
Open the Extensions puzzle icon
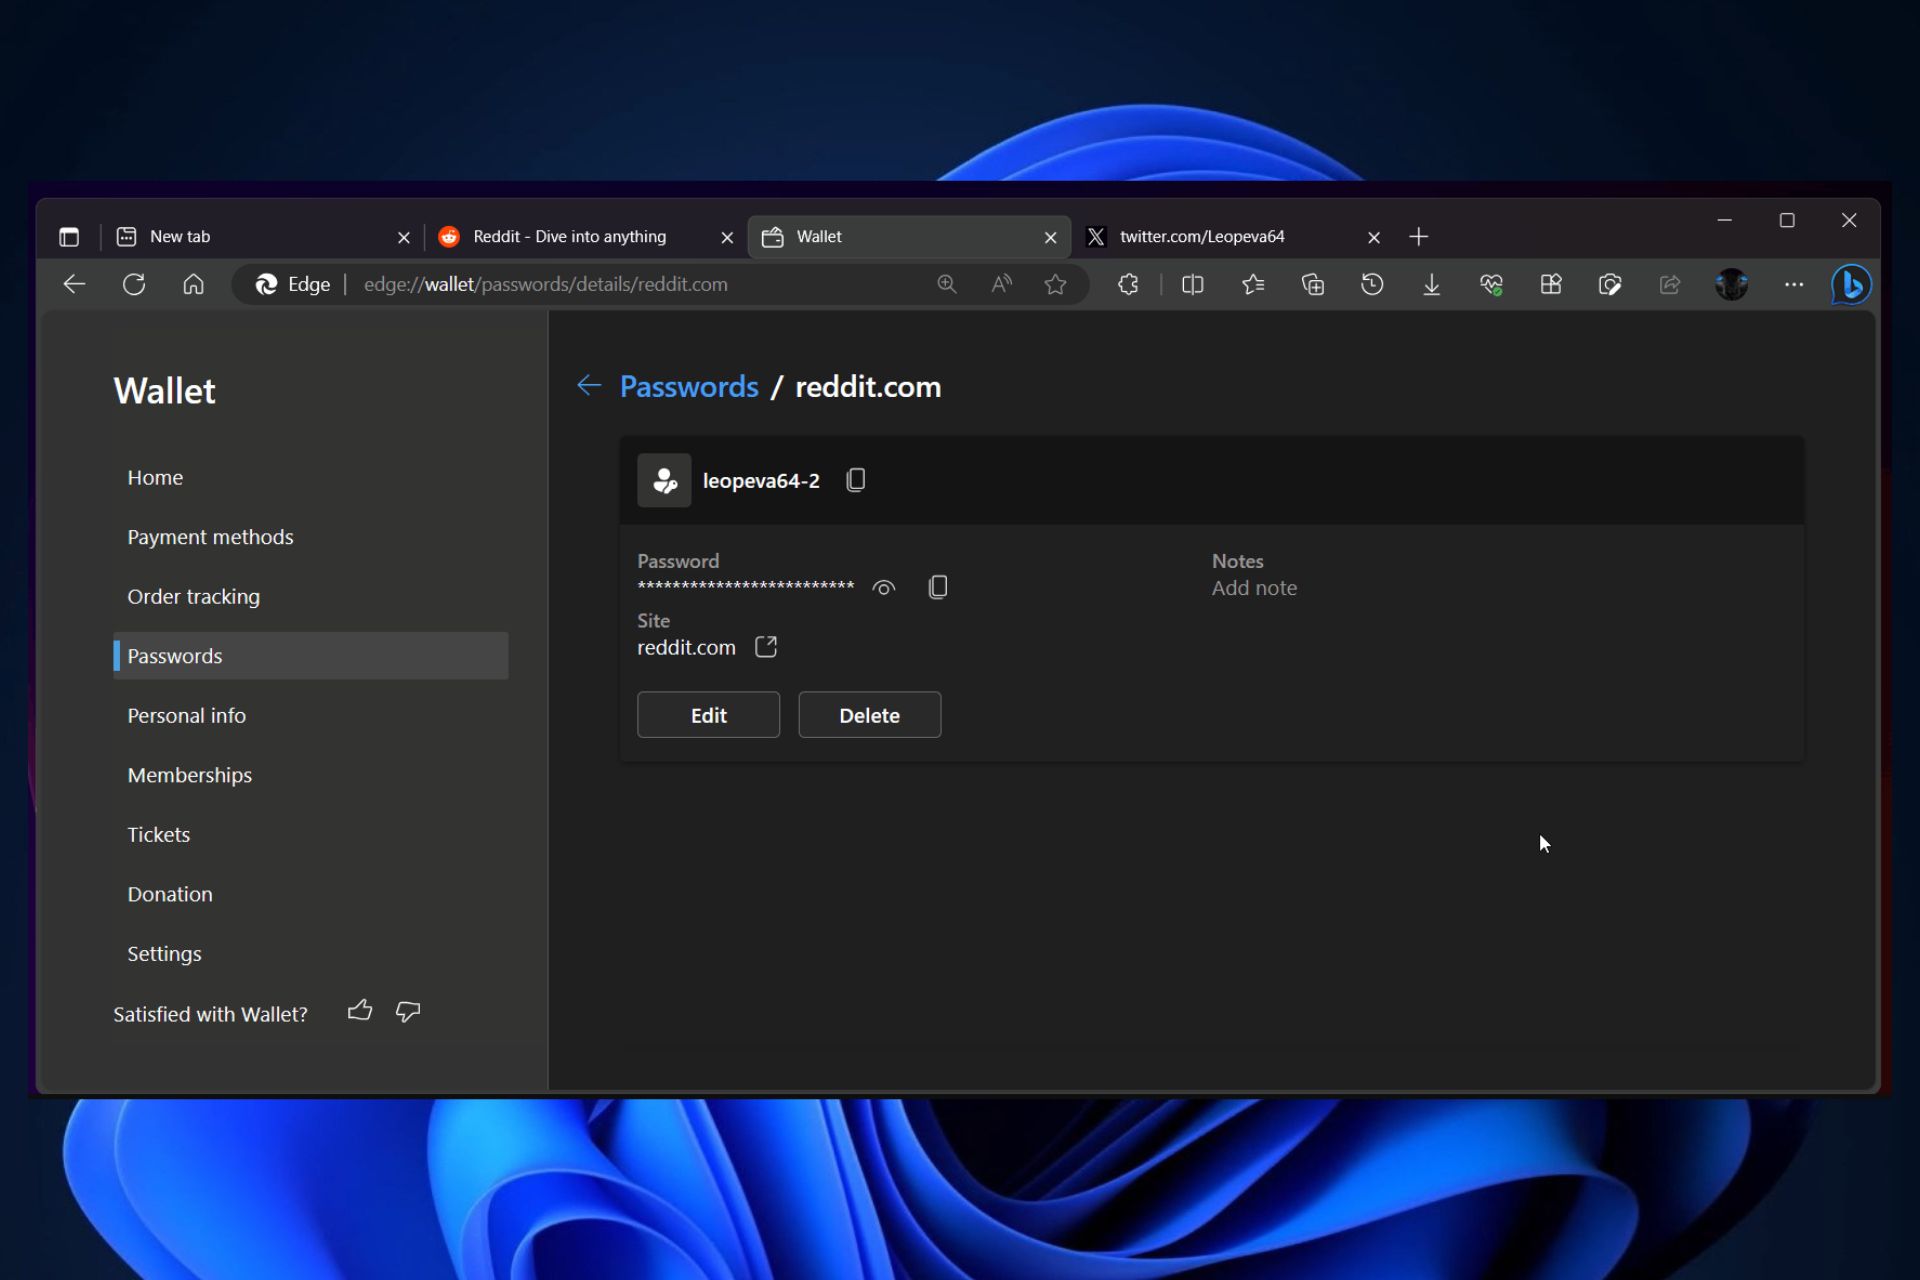(x=1128, y=284)
